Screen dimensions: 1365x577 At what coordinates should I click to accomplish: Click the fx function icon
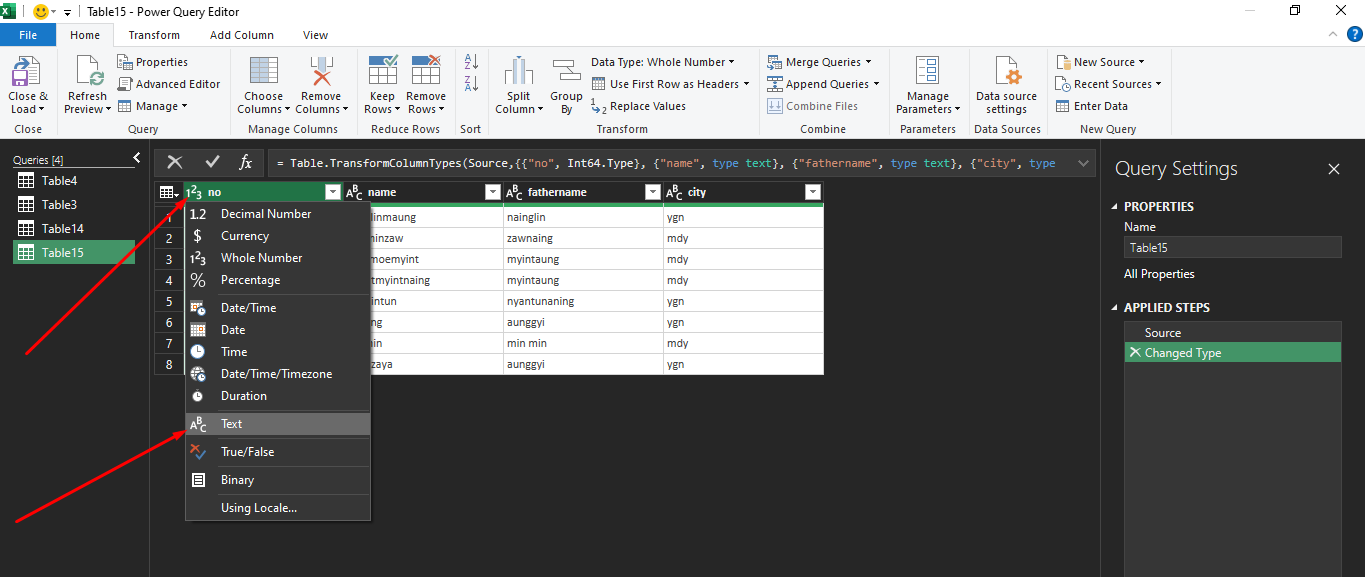pyautogui.click(x=246, y=162)
